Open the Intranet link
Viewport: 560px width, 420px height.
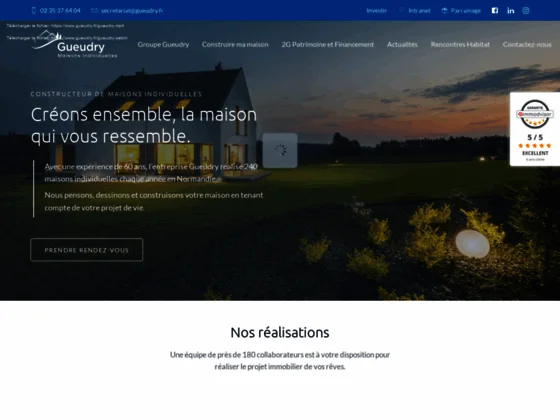click(419, 10)
